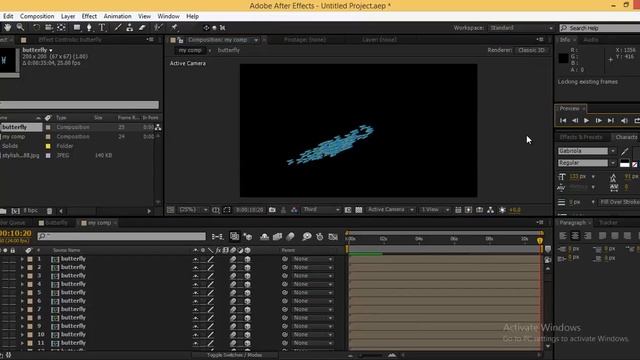This screenshot has width=640, height=360.
Task: Toggle the region of interest icon
Action: pos(348,210)
